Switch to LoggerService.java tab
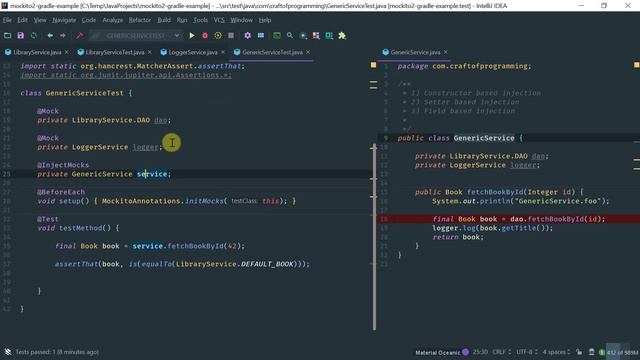Viewport: 640px width, 360px height. pos(193,52)
